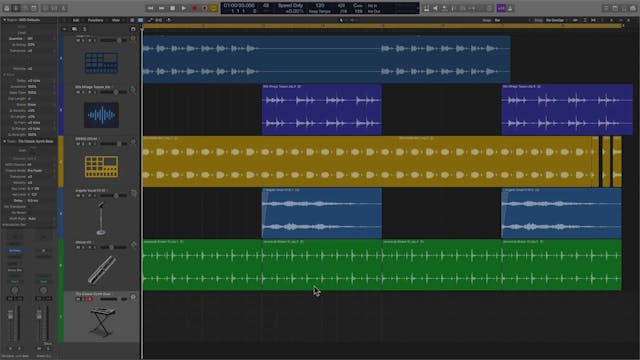Open the List Editors icon

(x=606, y=8)
